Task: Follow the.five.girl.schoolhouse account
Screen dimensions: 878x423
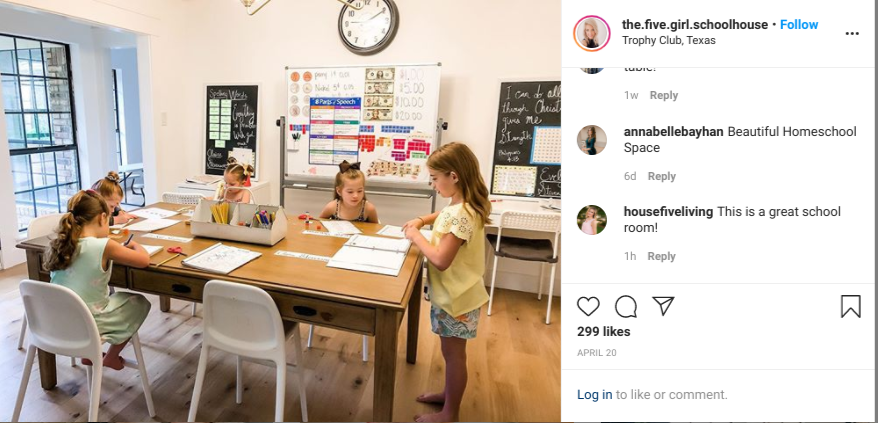Action: 799,25
